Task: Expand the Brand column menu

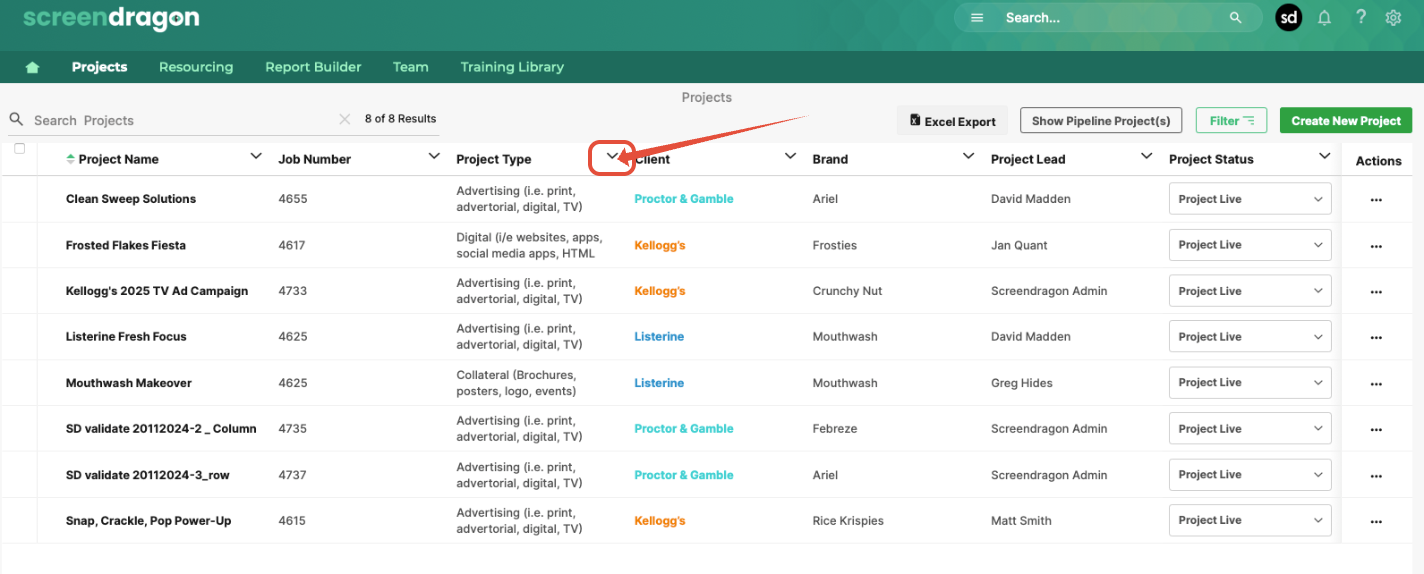Action: [968, 156]
